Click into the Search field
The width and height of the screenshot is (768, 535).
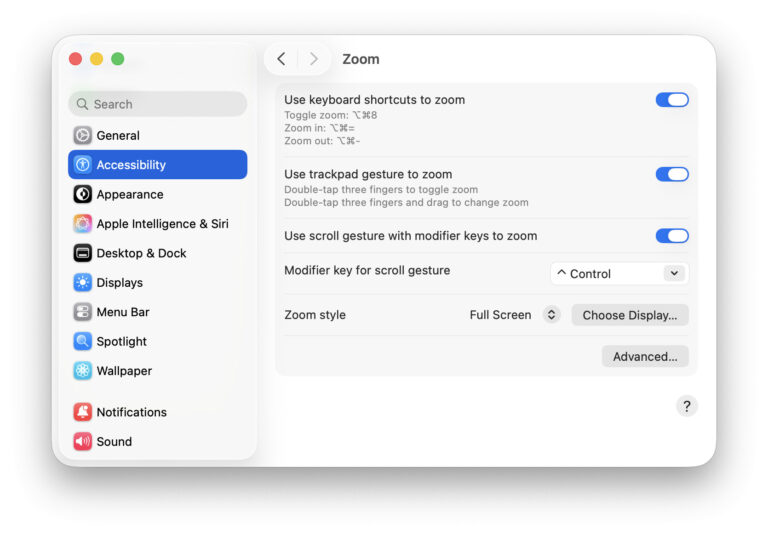(x=158, y=104)
